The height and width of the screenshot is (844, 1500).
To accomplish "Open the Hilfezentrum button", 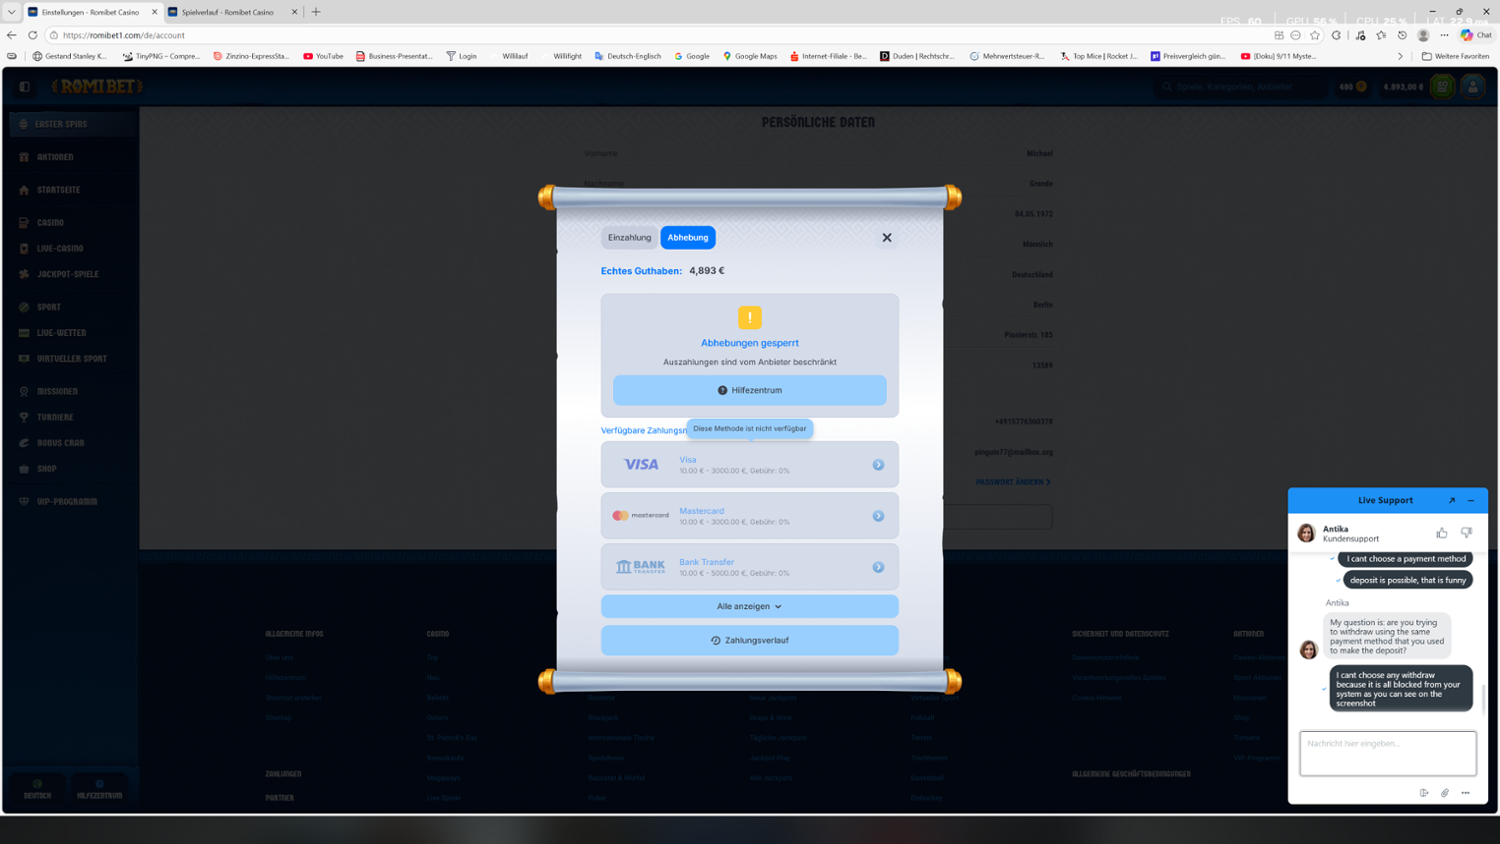I will click(x=749, y=390).
